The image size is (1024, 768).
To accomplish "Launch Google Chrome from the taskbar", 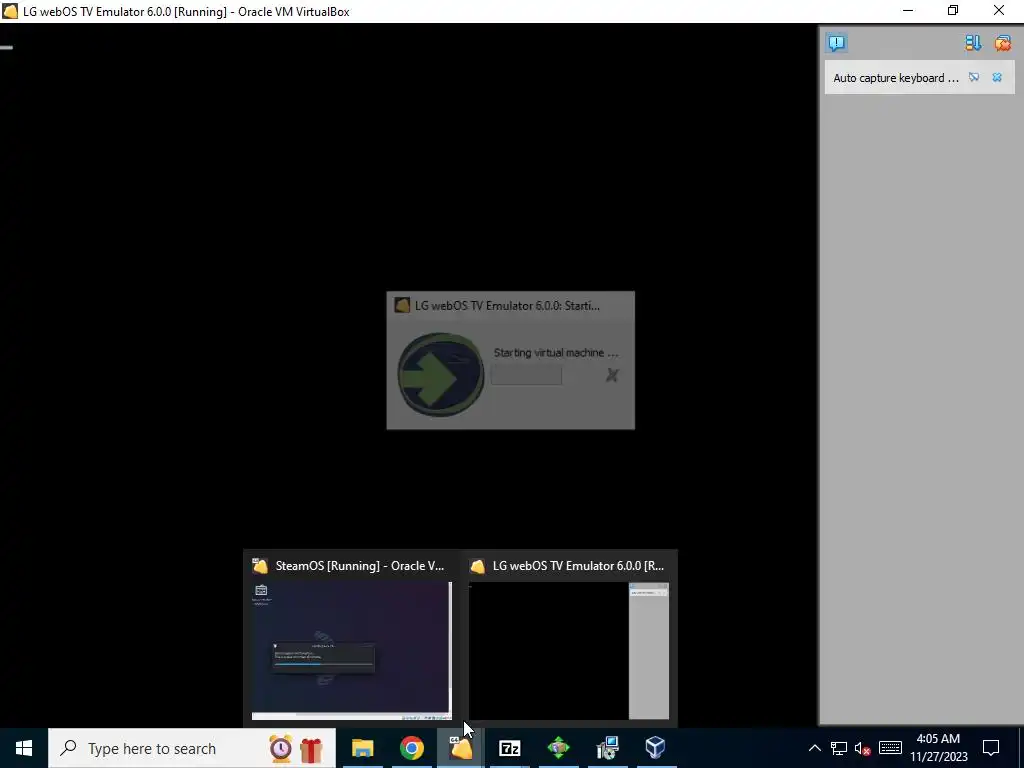I will point(411,748).
